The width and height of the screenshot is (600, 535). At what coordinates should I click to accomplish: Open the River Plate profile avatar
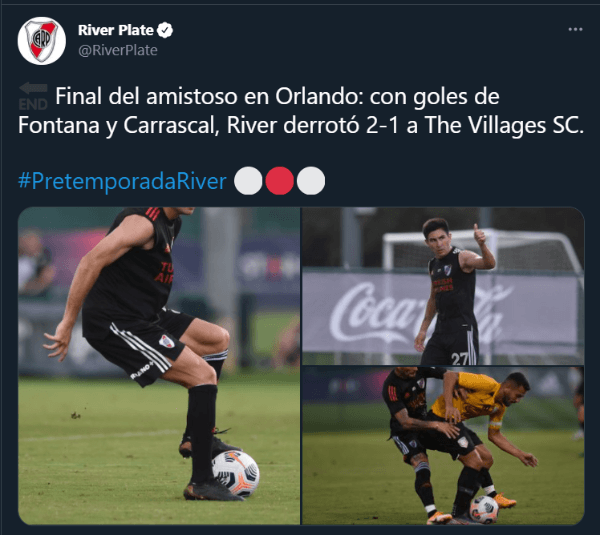pos(42,41)
